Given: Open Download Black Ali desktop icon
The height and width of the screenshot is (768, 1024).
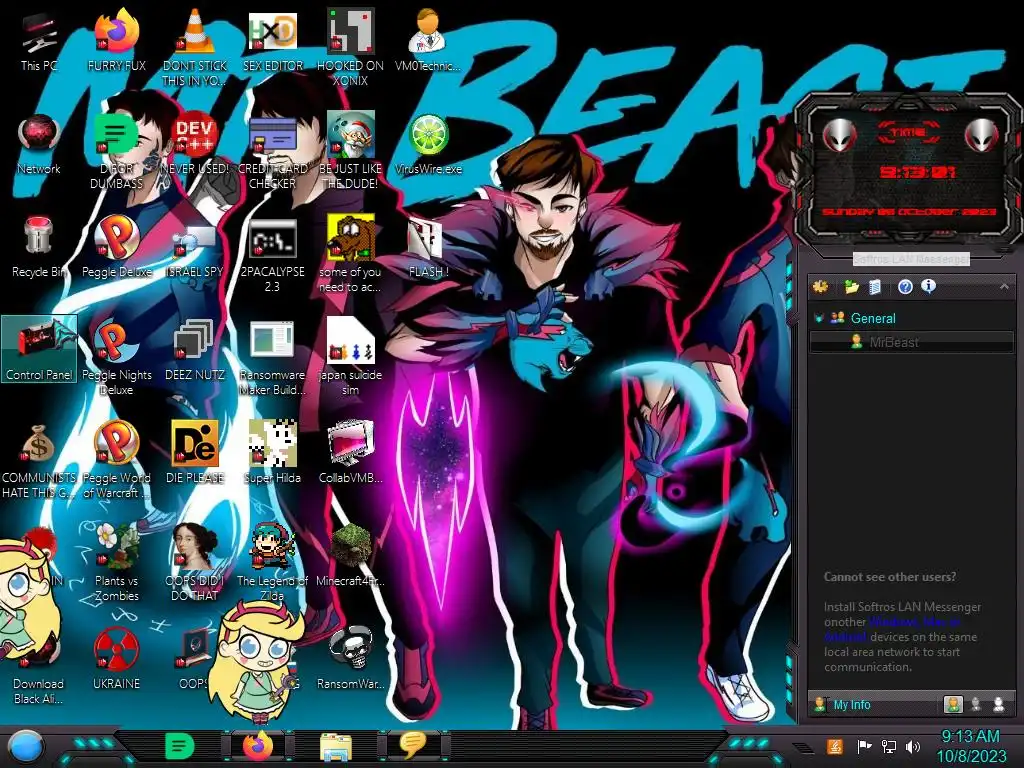Looking at the screenshot, I should pyautogui.click(x=39, y=666).
